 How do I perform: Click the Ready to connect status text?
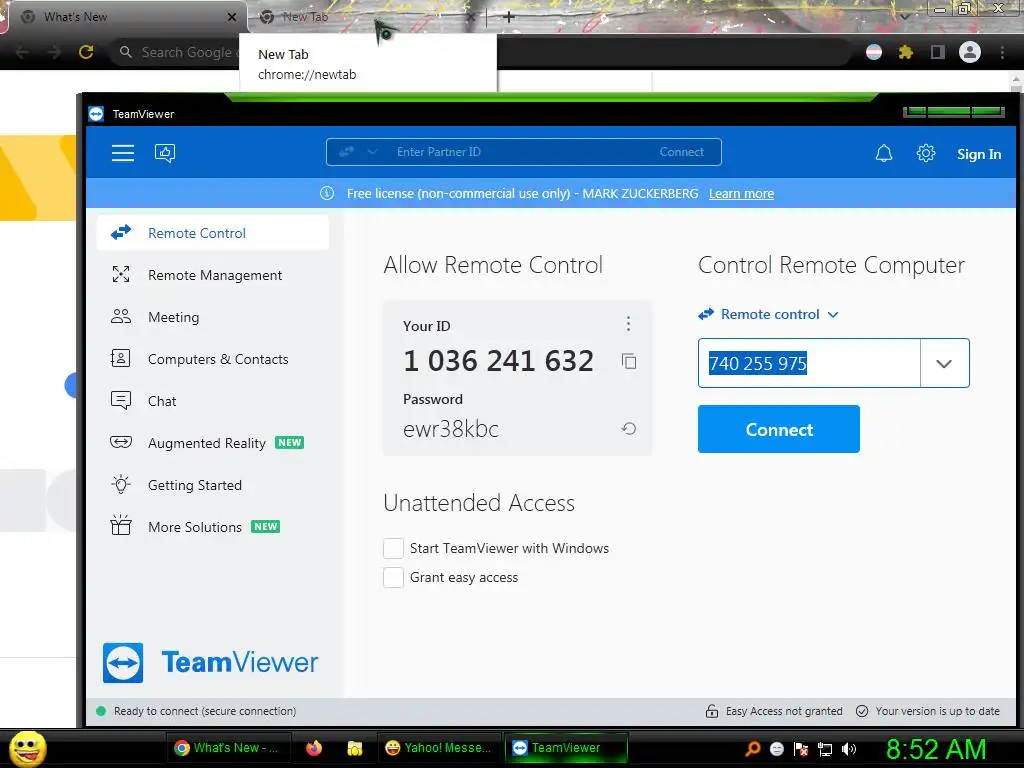(204, 711)
